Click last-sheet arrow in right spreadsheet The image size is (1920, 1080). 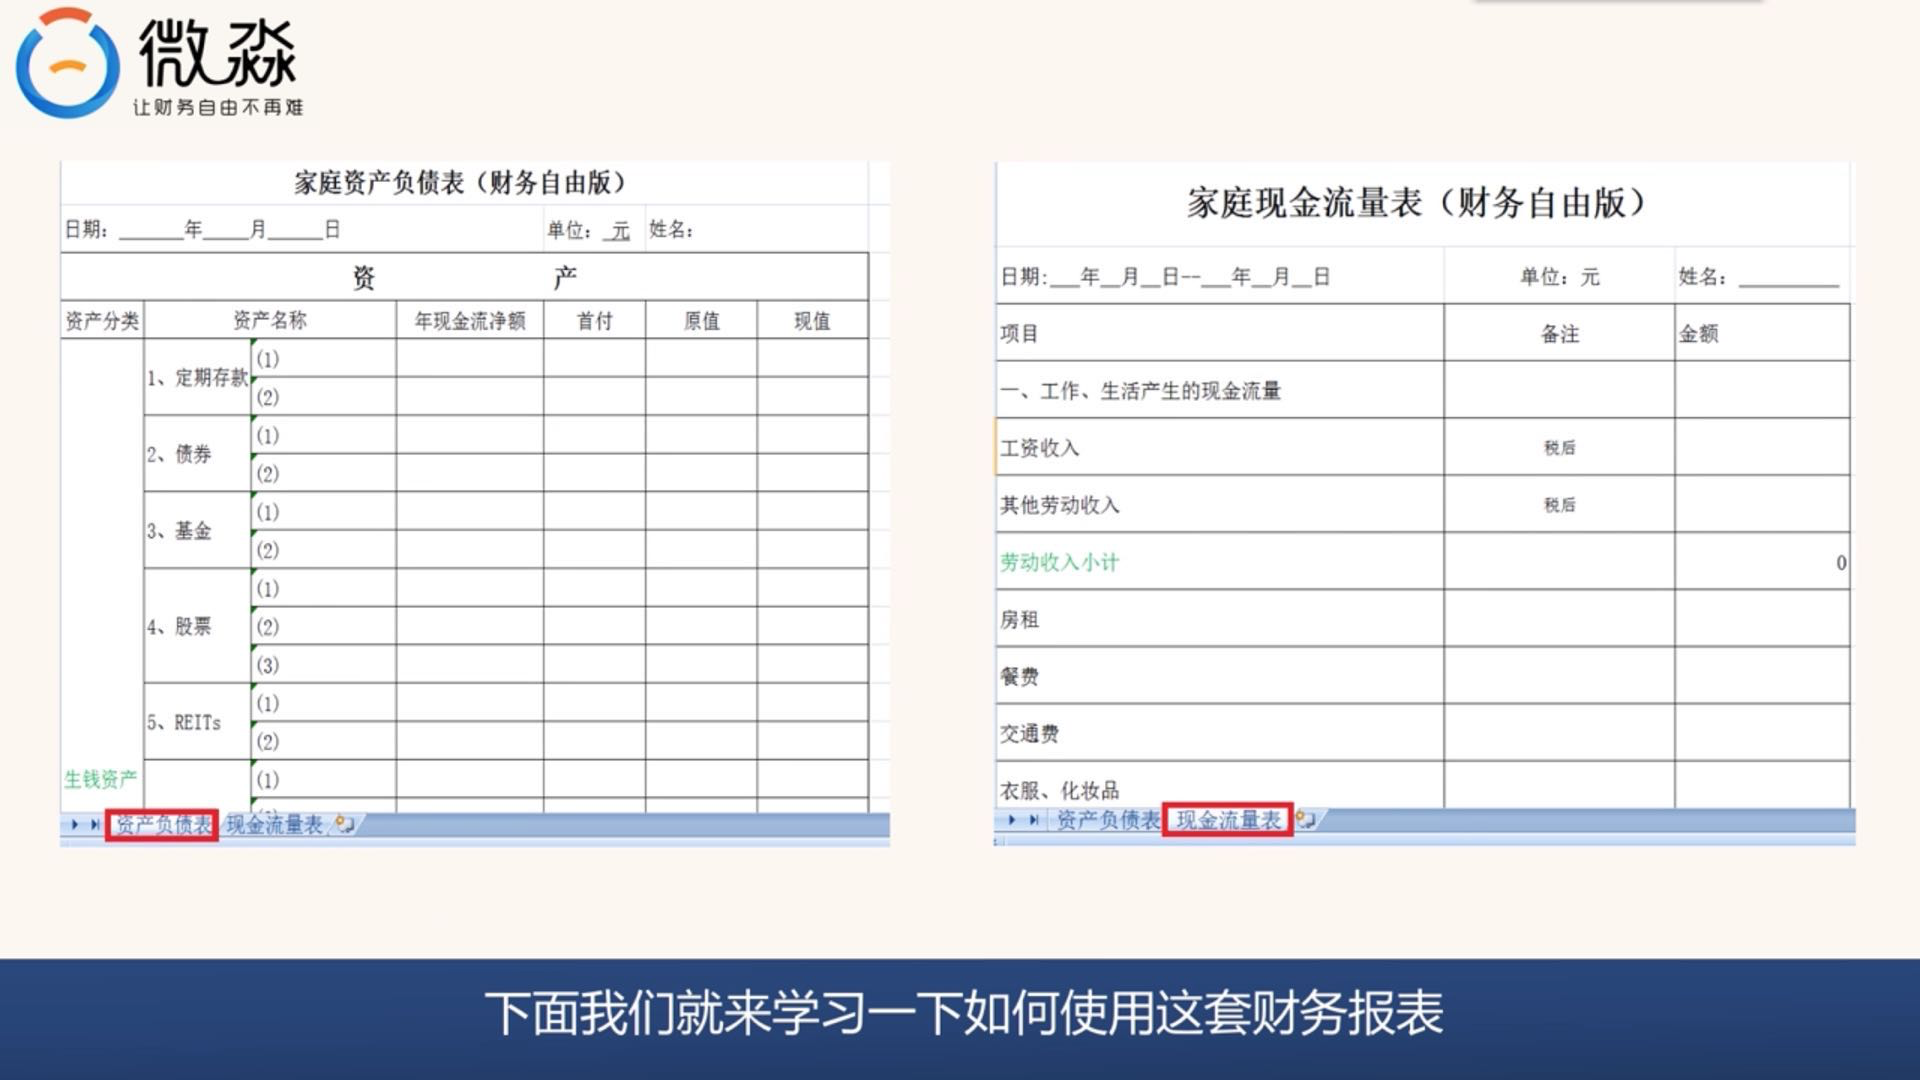coord(1033,820)
